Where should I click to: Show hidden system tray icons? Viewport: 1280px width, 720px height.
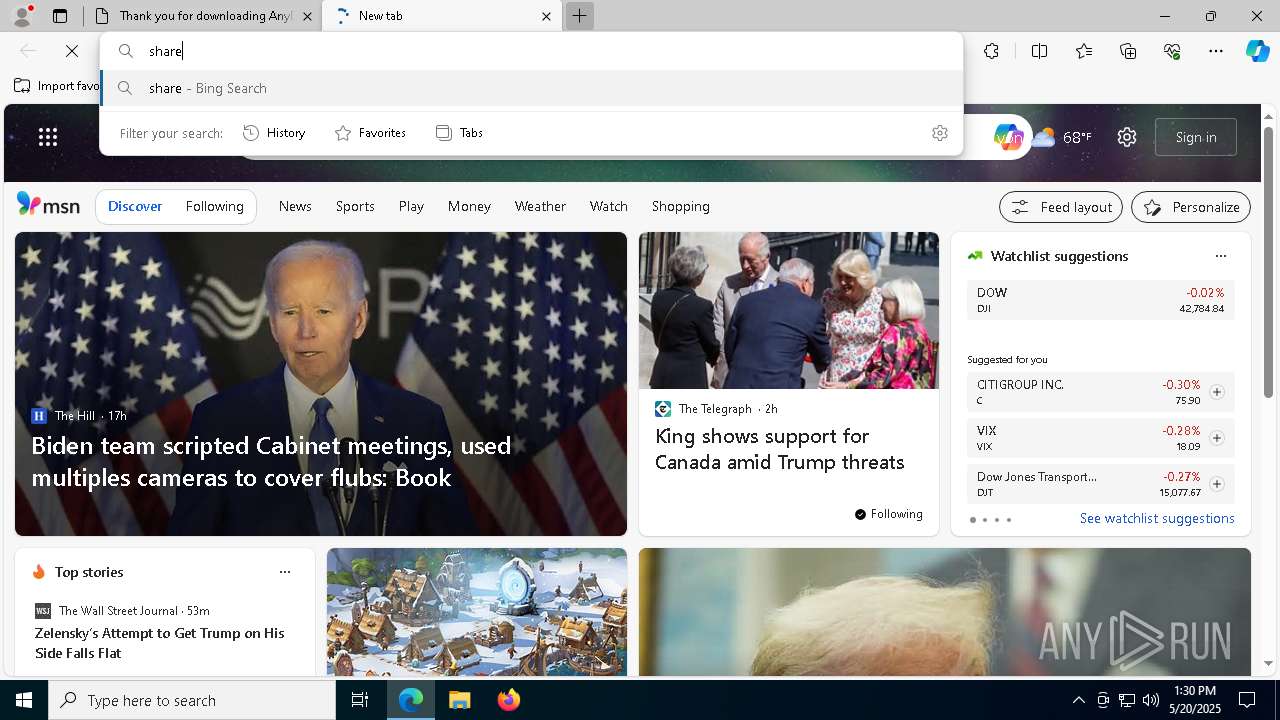(1078, 700)
